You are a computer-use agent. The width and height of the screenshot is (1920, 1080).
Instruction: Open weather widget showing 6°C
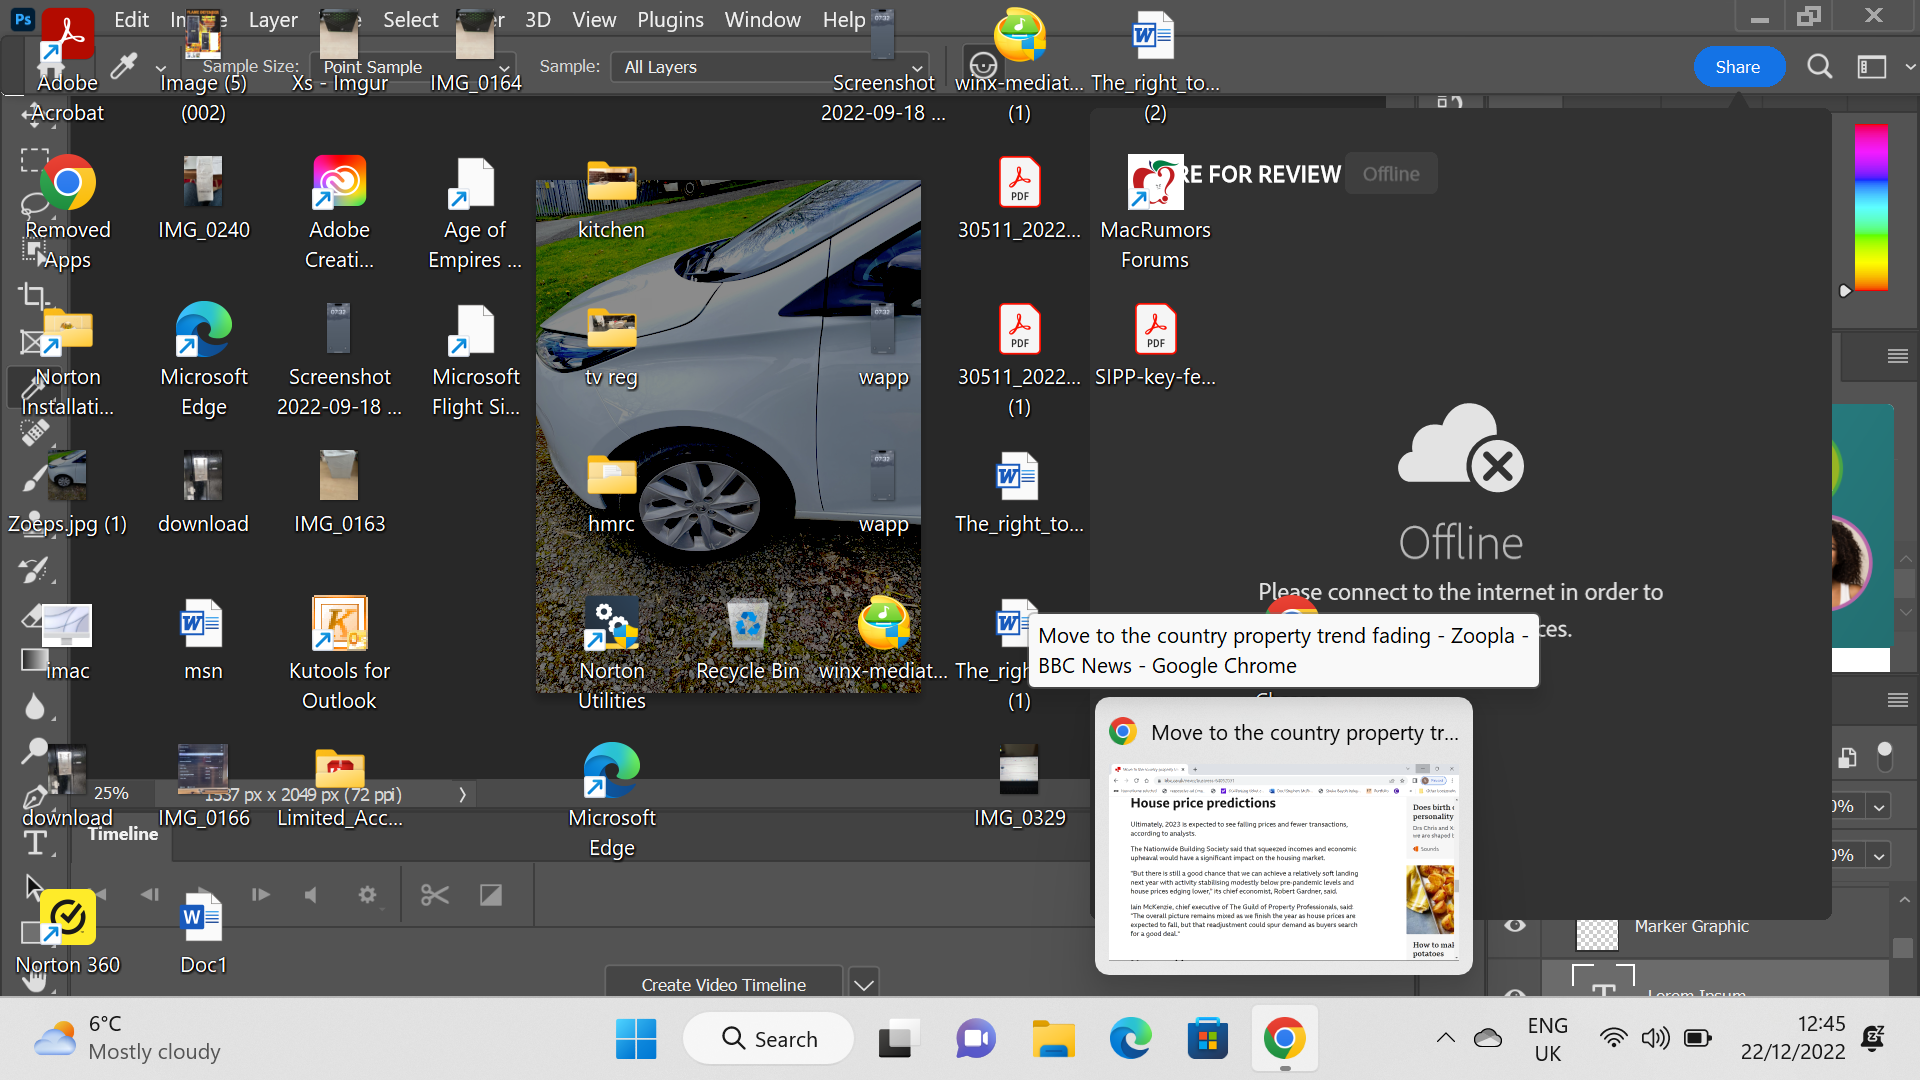click(127, 1038)
